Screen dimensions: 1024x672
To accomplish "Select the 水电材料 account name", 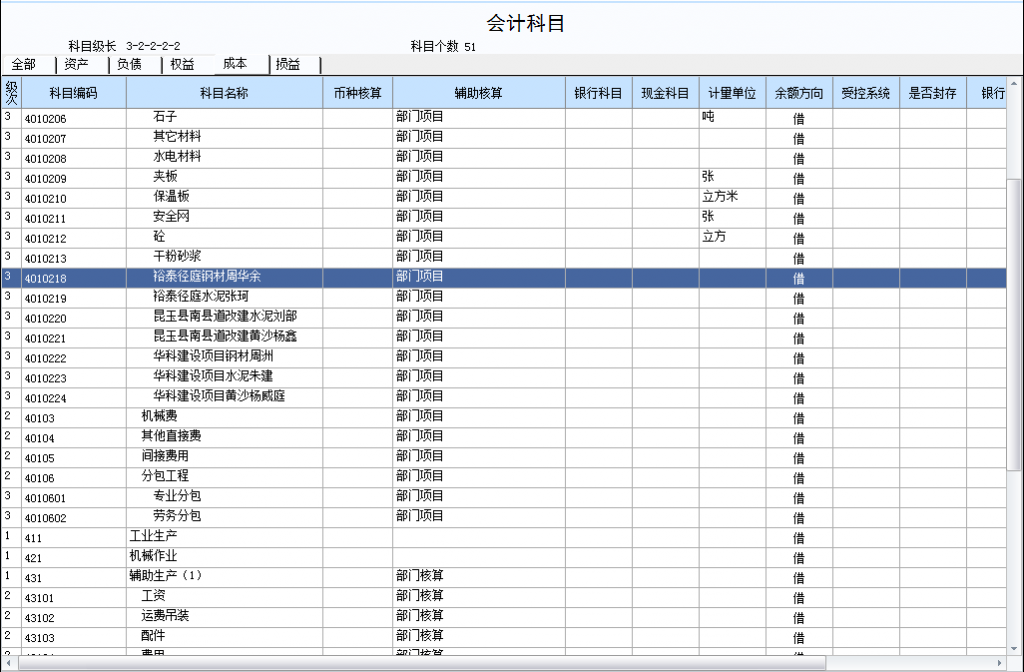I will pos(177,157).
